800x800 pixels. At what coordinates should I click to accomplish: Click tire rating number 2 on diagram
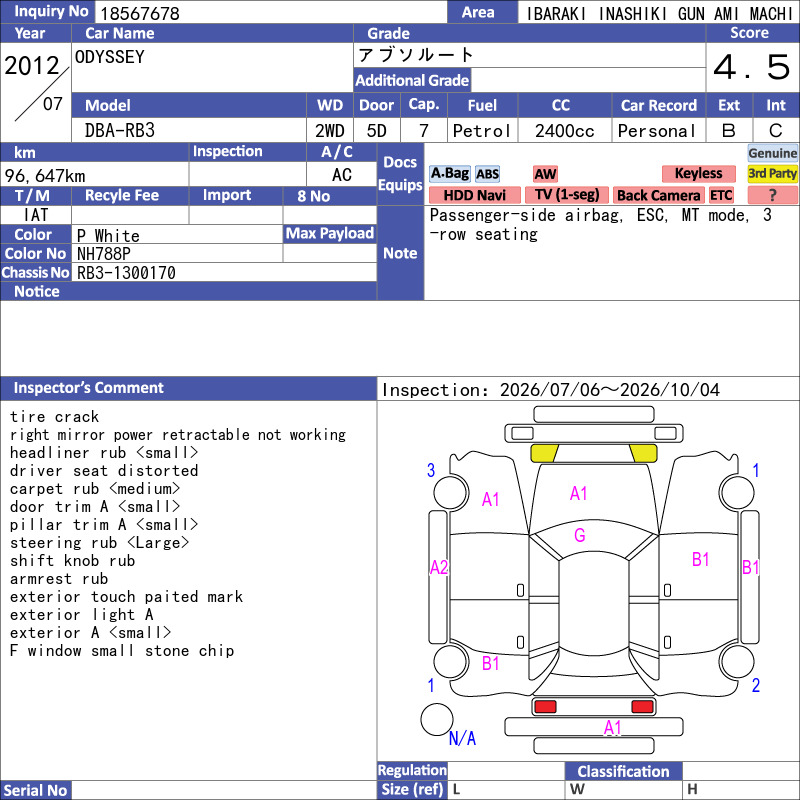pos(756,685)
